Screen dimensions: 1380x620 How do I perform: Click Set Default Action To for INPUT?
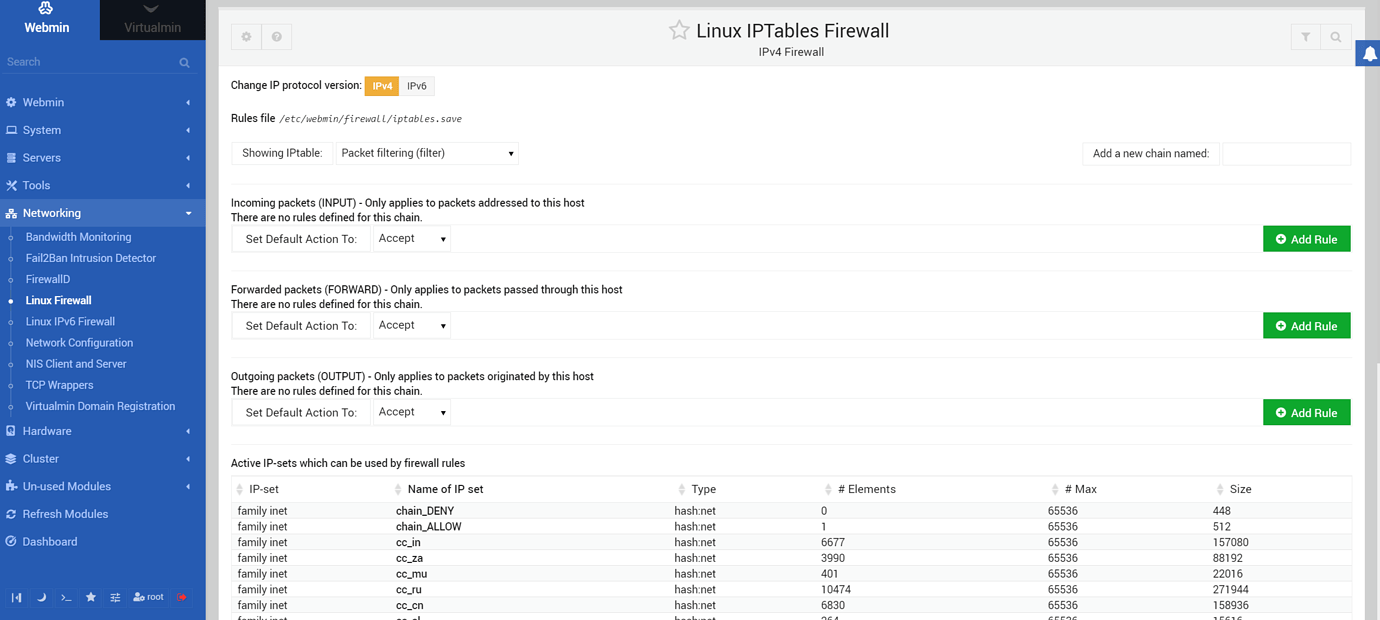pos(301,239)
